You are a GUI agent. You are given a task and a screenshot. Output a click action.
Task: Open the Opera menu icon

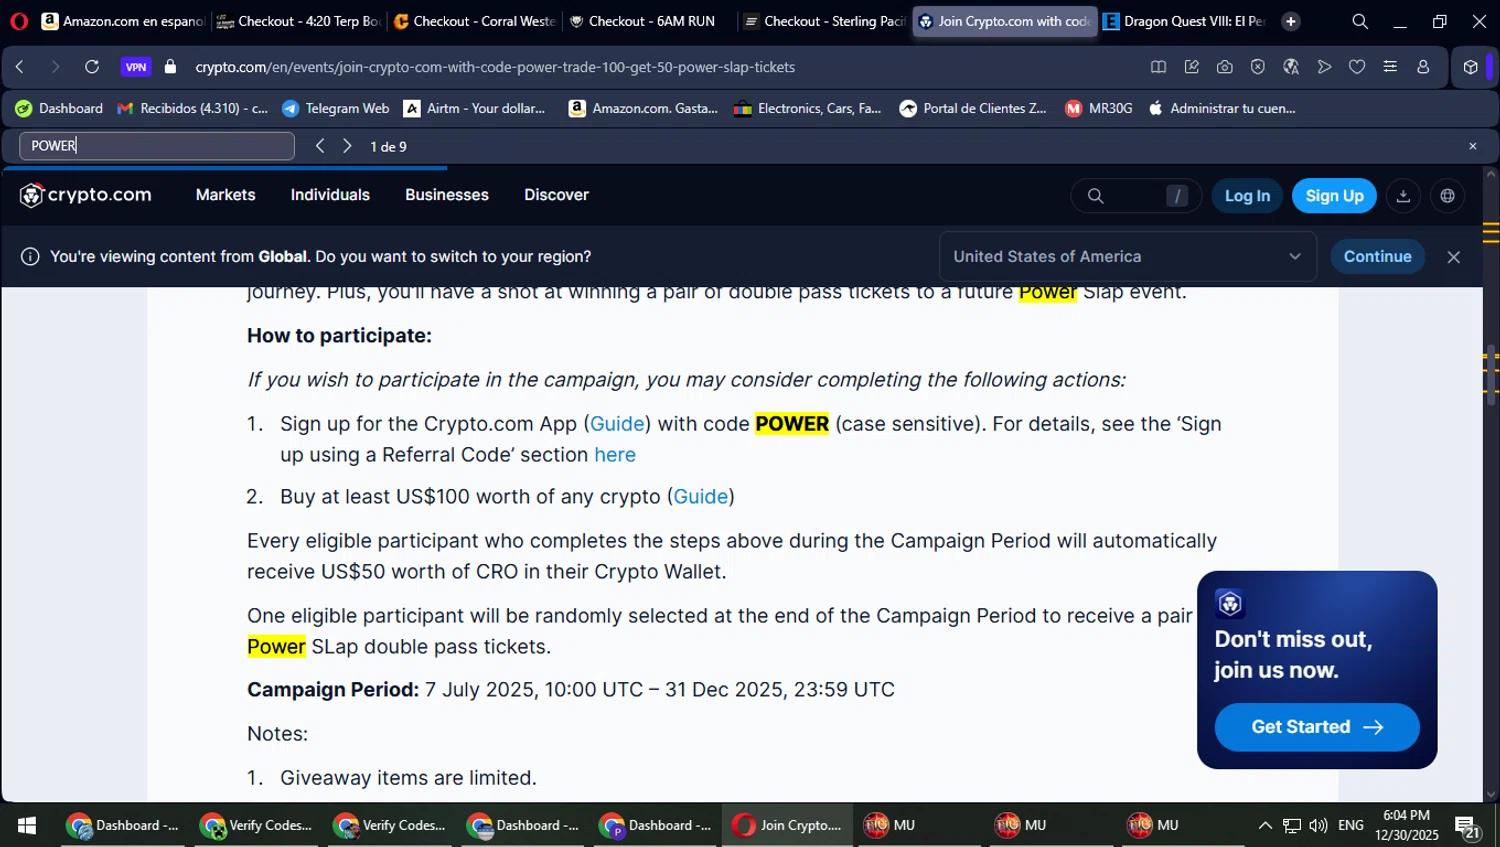[x=19, y=21]
